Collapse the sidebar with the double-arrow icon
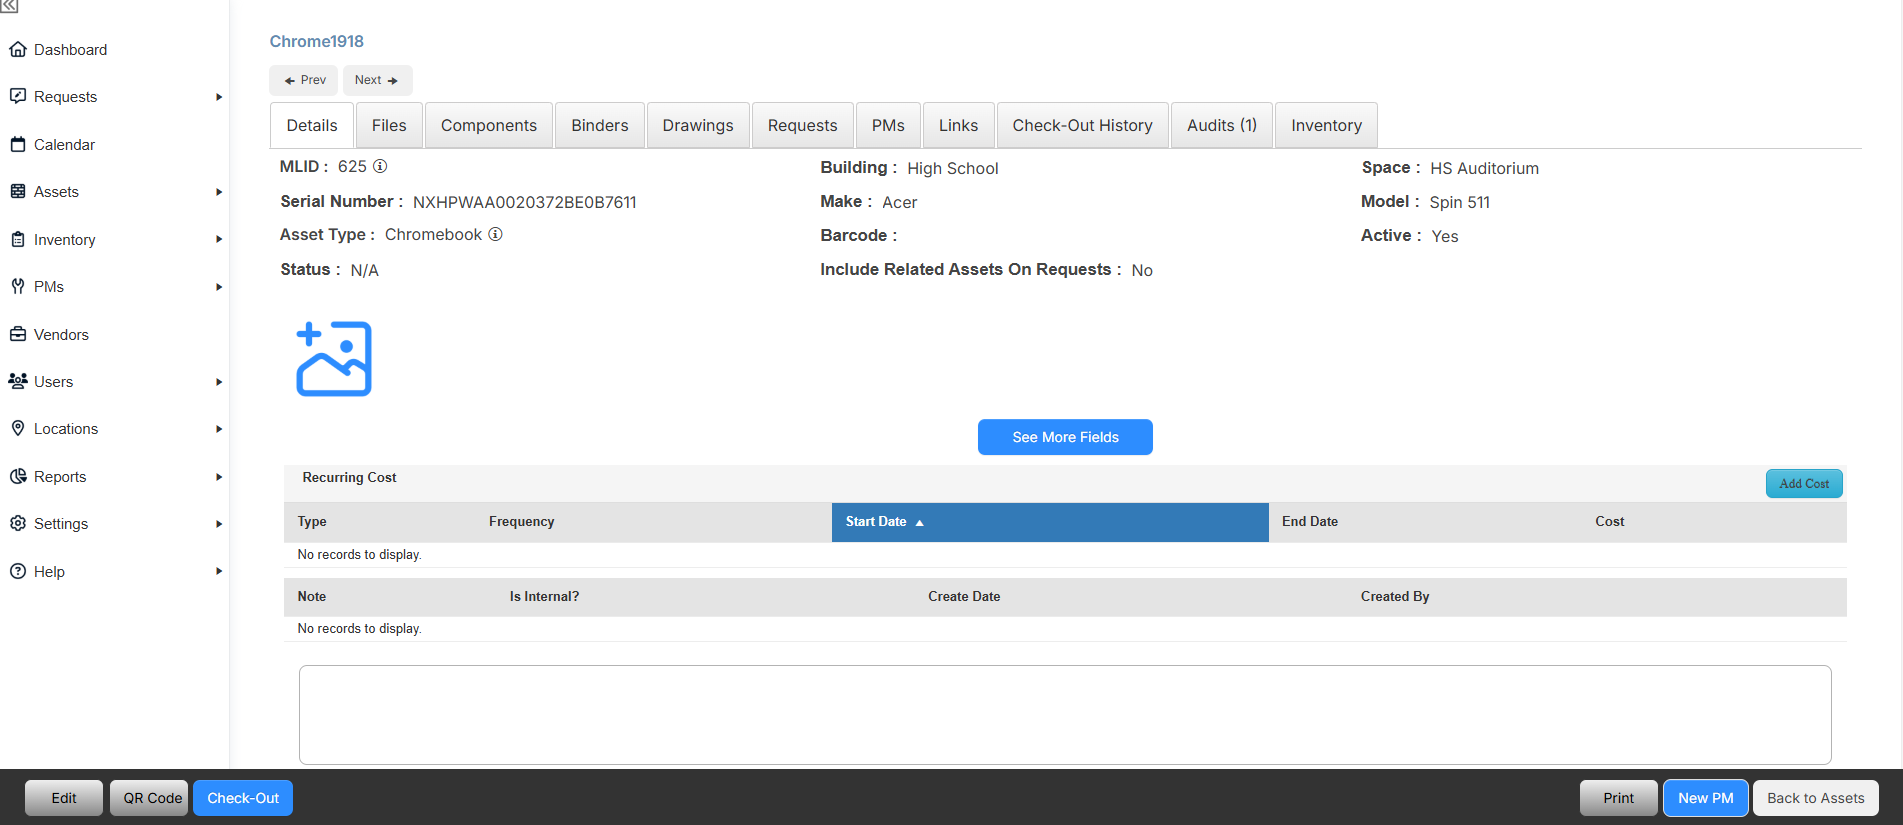This screenshot has width=1903, height=825. click(9, 6)
